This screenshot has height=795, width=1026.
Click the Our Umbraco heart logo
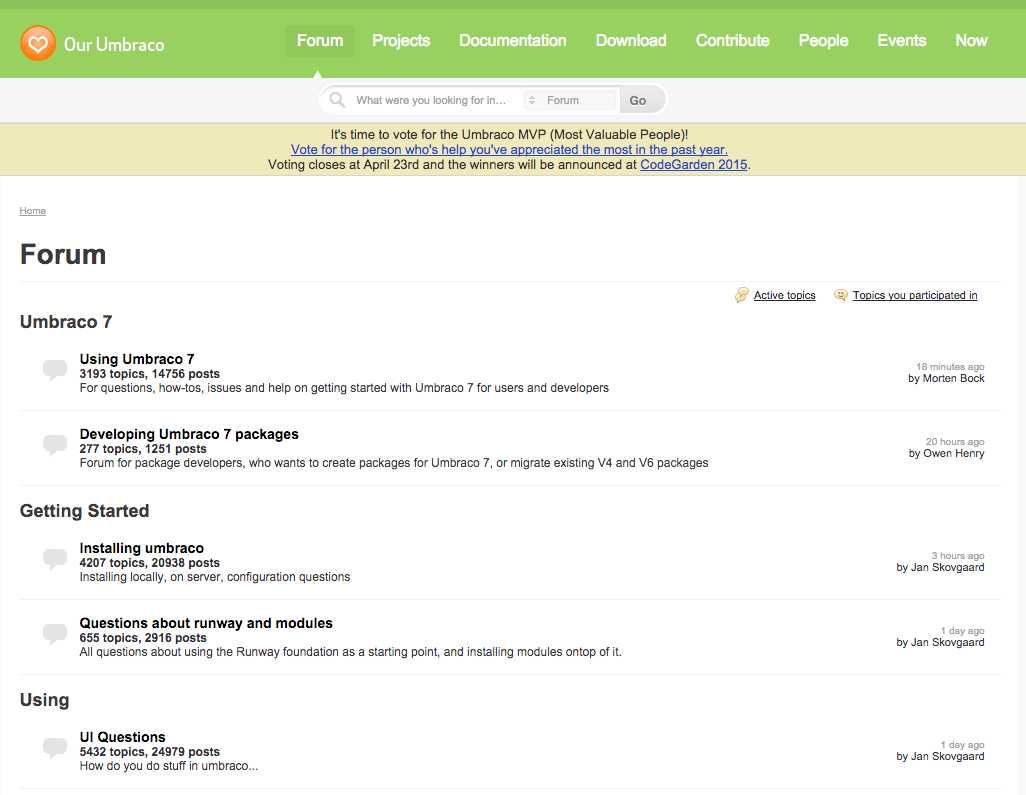coord(38,44)
